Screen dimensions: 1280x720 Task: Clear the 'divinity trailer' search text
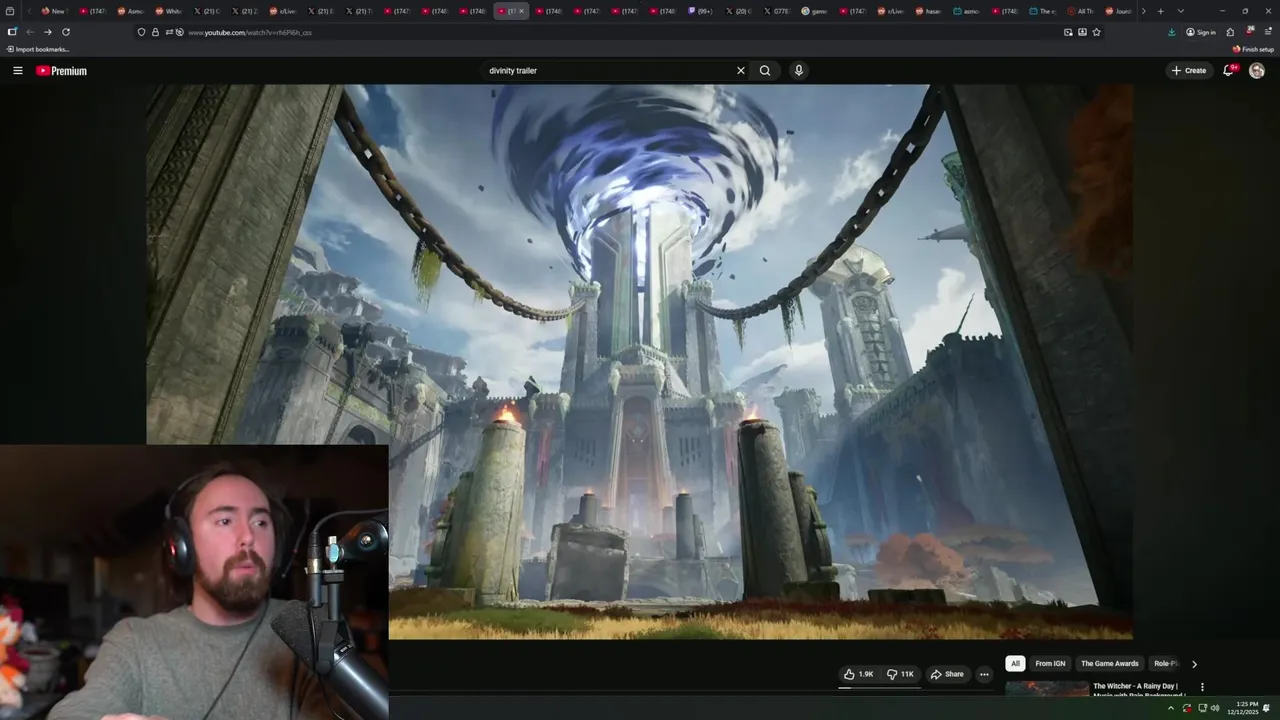740,71
